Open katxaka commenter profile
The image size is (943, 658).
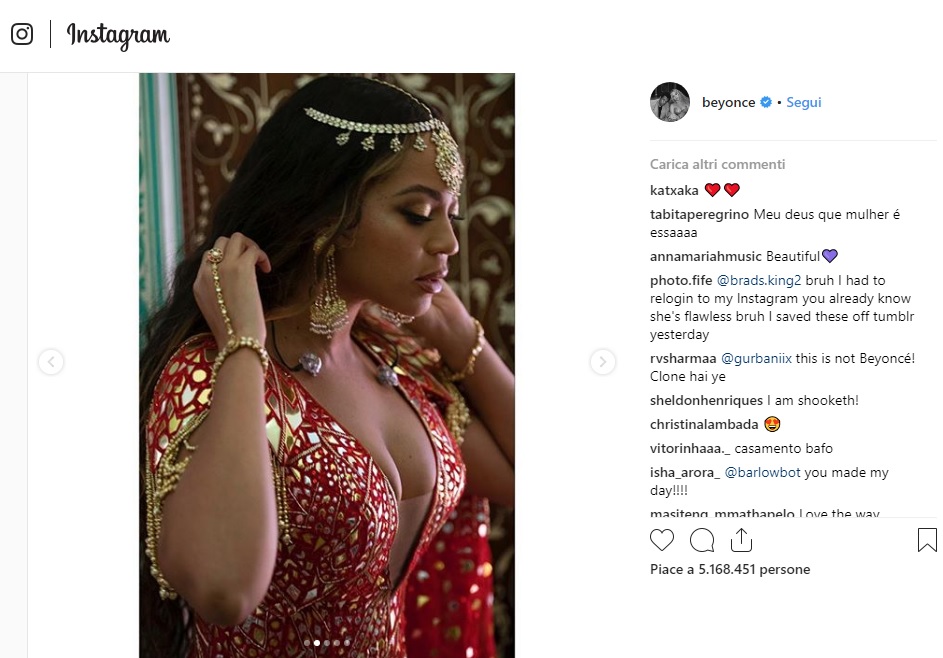click(674, 190)
